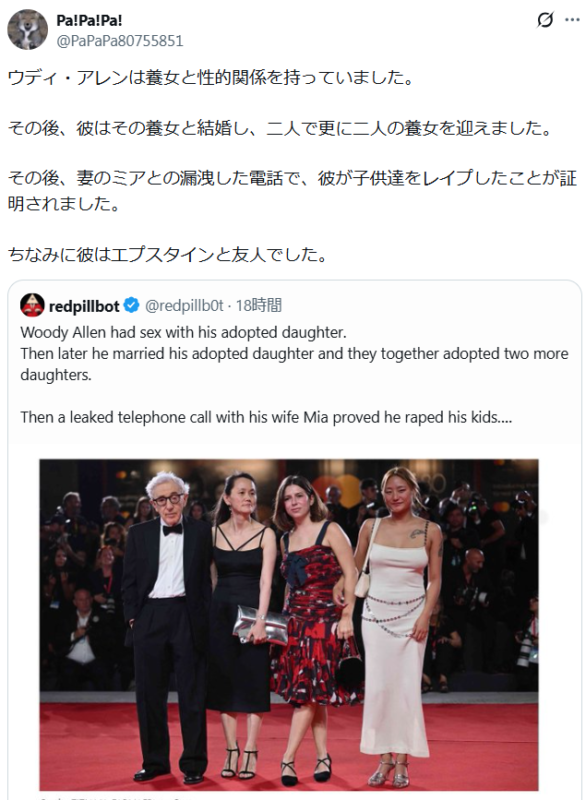Click the paragraph mentioning 漏洩した電話

pyautogui.click(x=292, y=190)
